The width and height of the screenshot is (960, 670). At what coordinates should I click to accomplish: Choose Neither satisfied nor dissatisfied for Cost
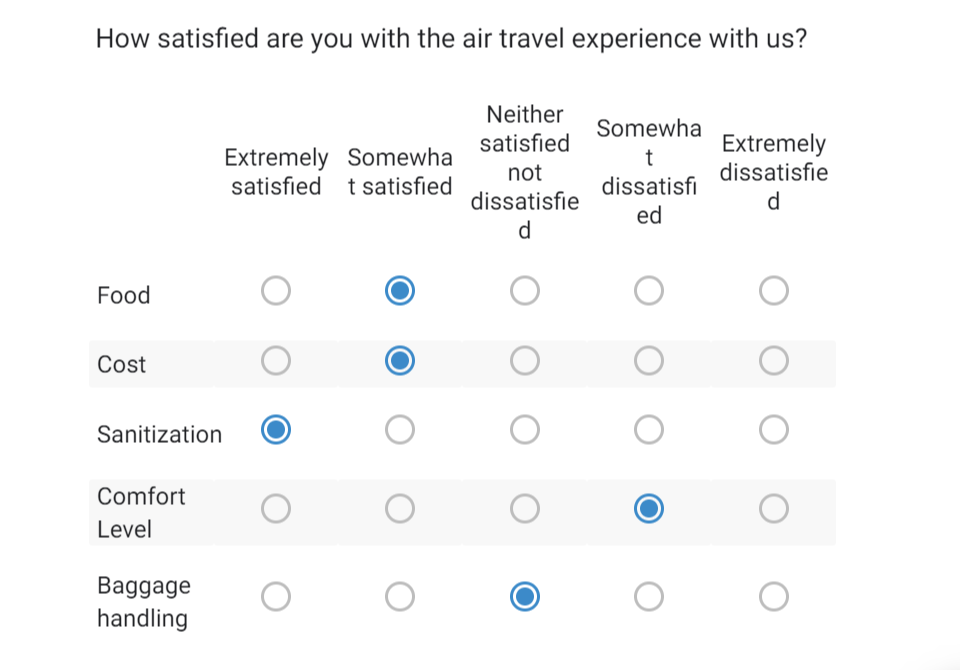point(524,360)
